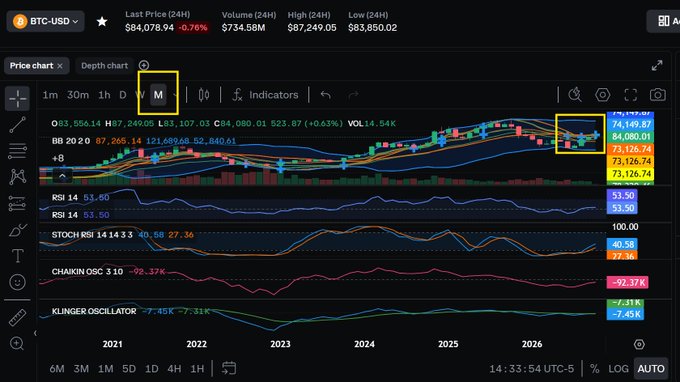Open the emoji sticker tool
Viewport: 680px width, 382px height.
[x=17, y=282]
